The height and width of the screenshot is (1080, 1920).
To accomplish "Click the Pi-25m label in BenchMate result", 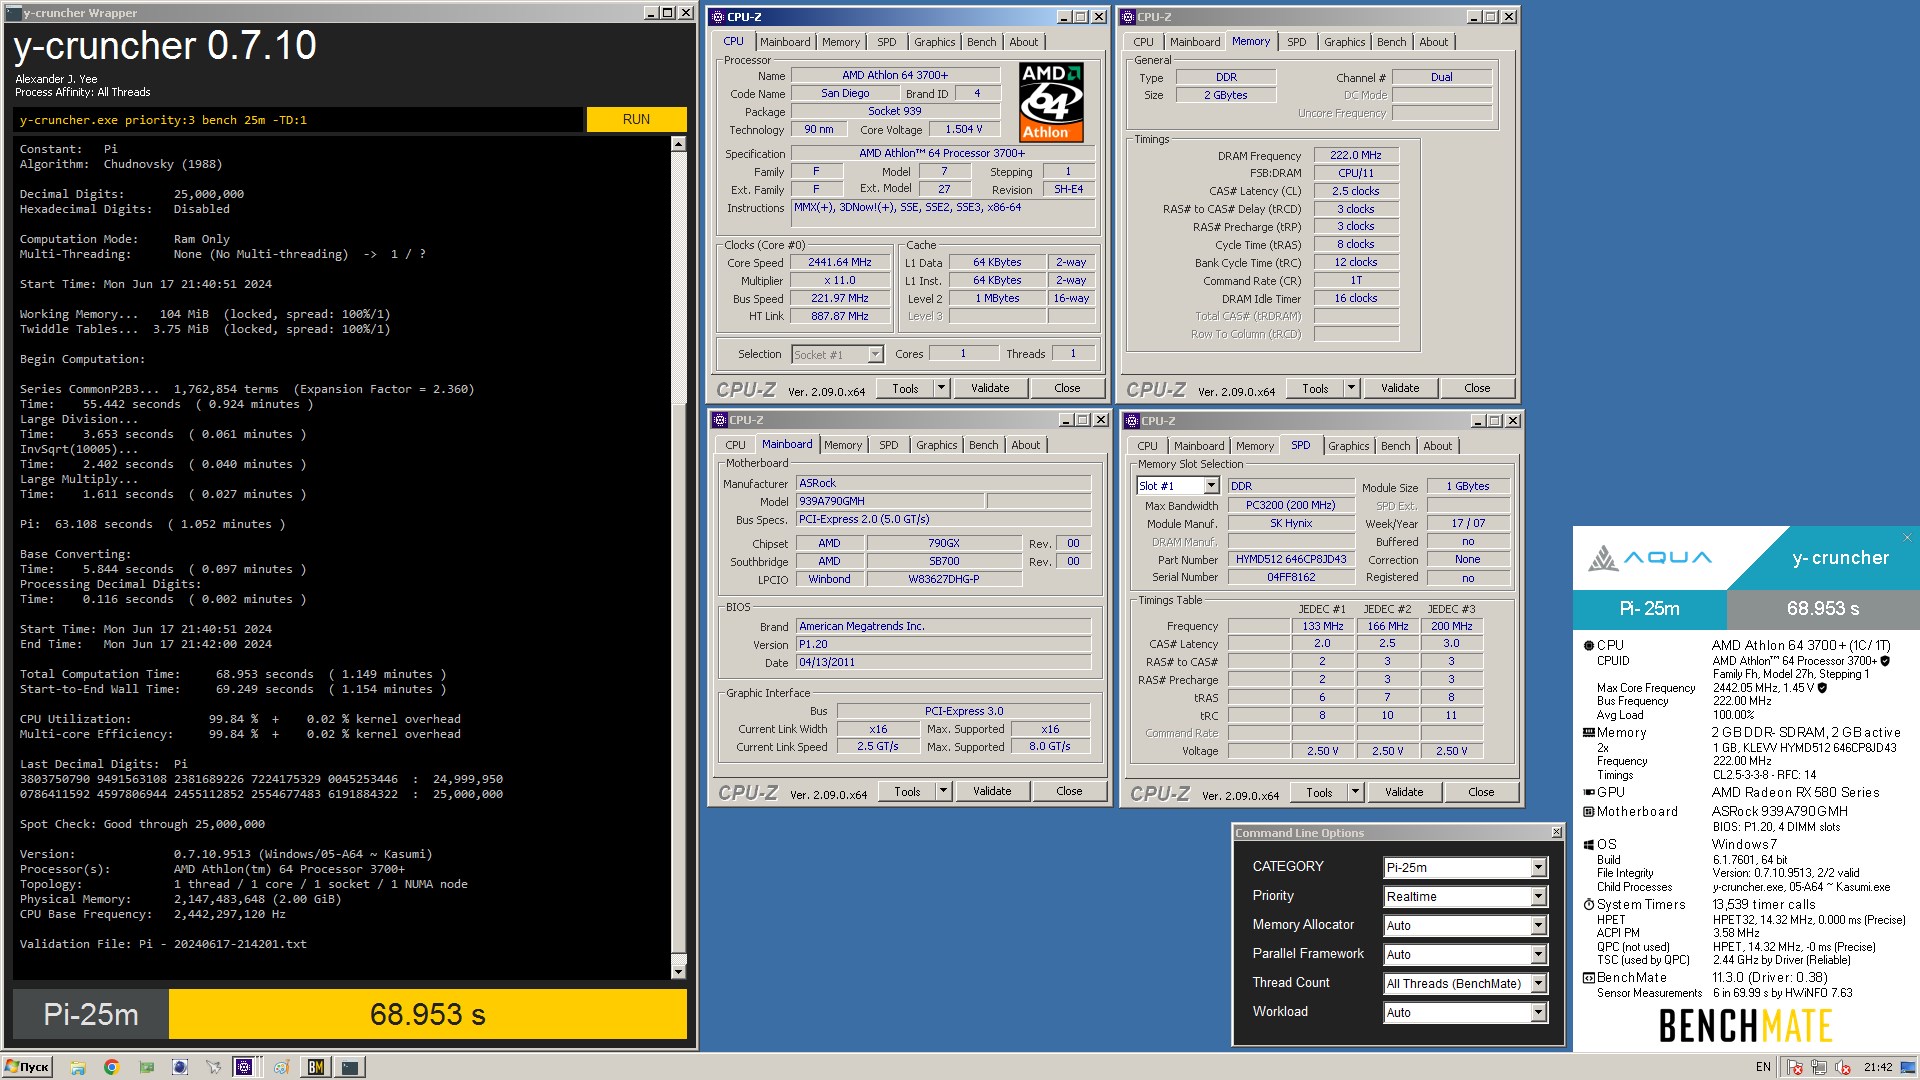I will coord(1649,608).
